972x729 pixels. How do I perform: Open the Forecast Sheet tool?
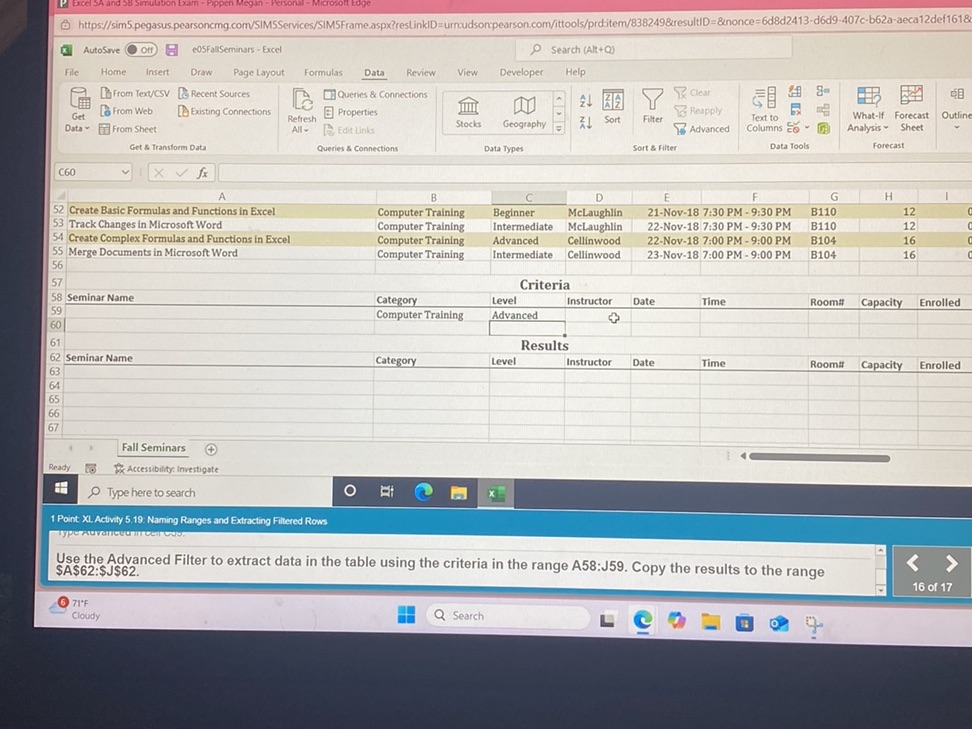coord(911,108)
